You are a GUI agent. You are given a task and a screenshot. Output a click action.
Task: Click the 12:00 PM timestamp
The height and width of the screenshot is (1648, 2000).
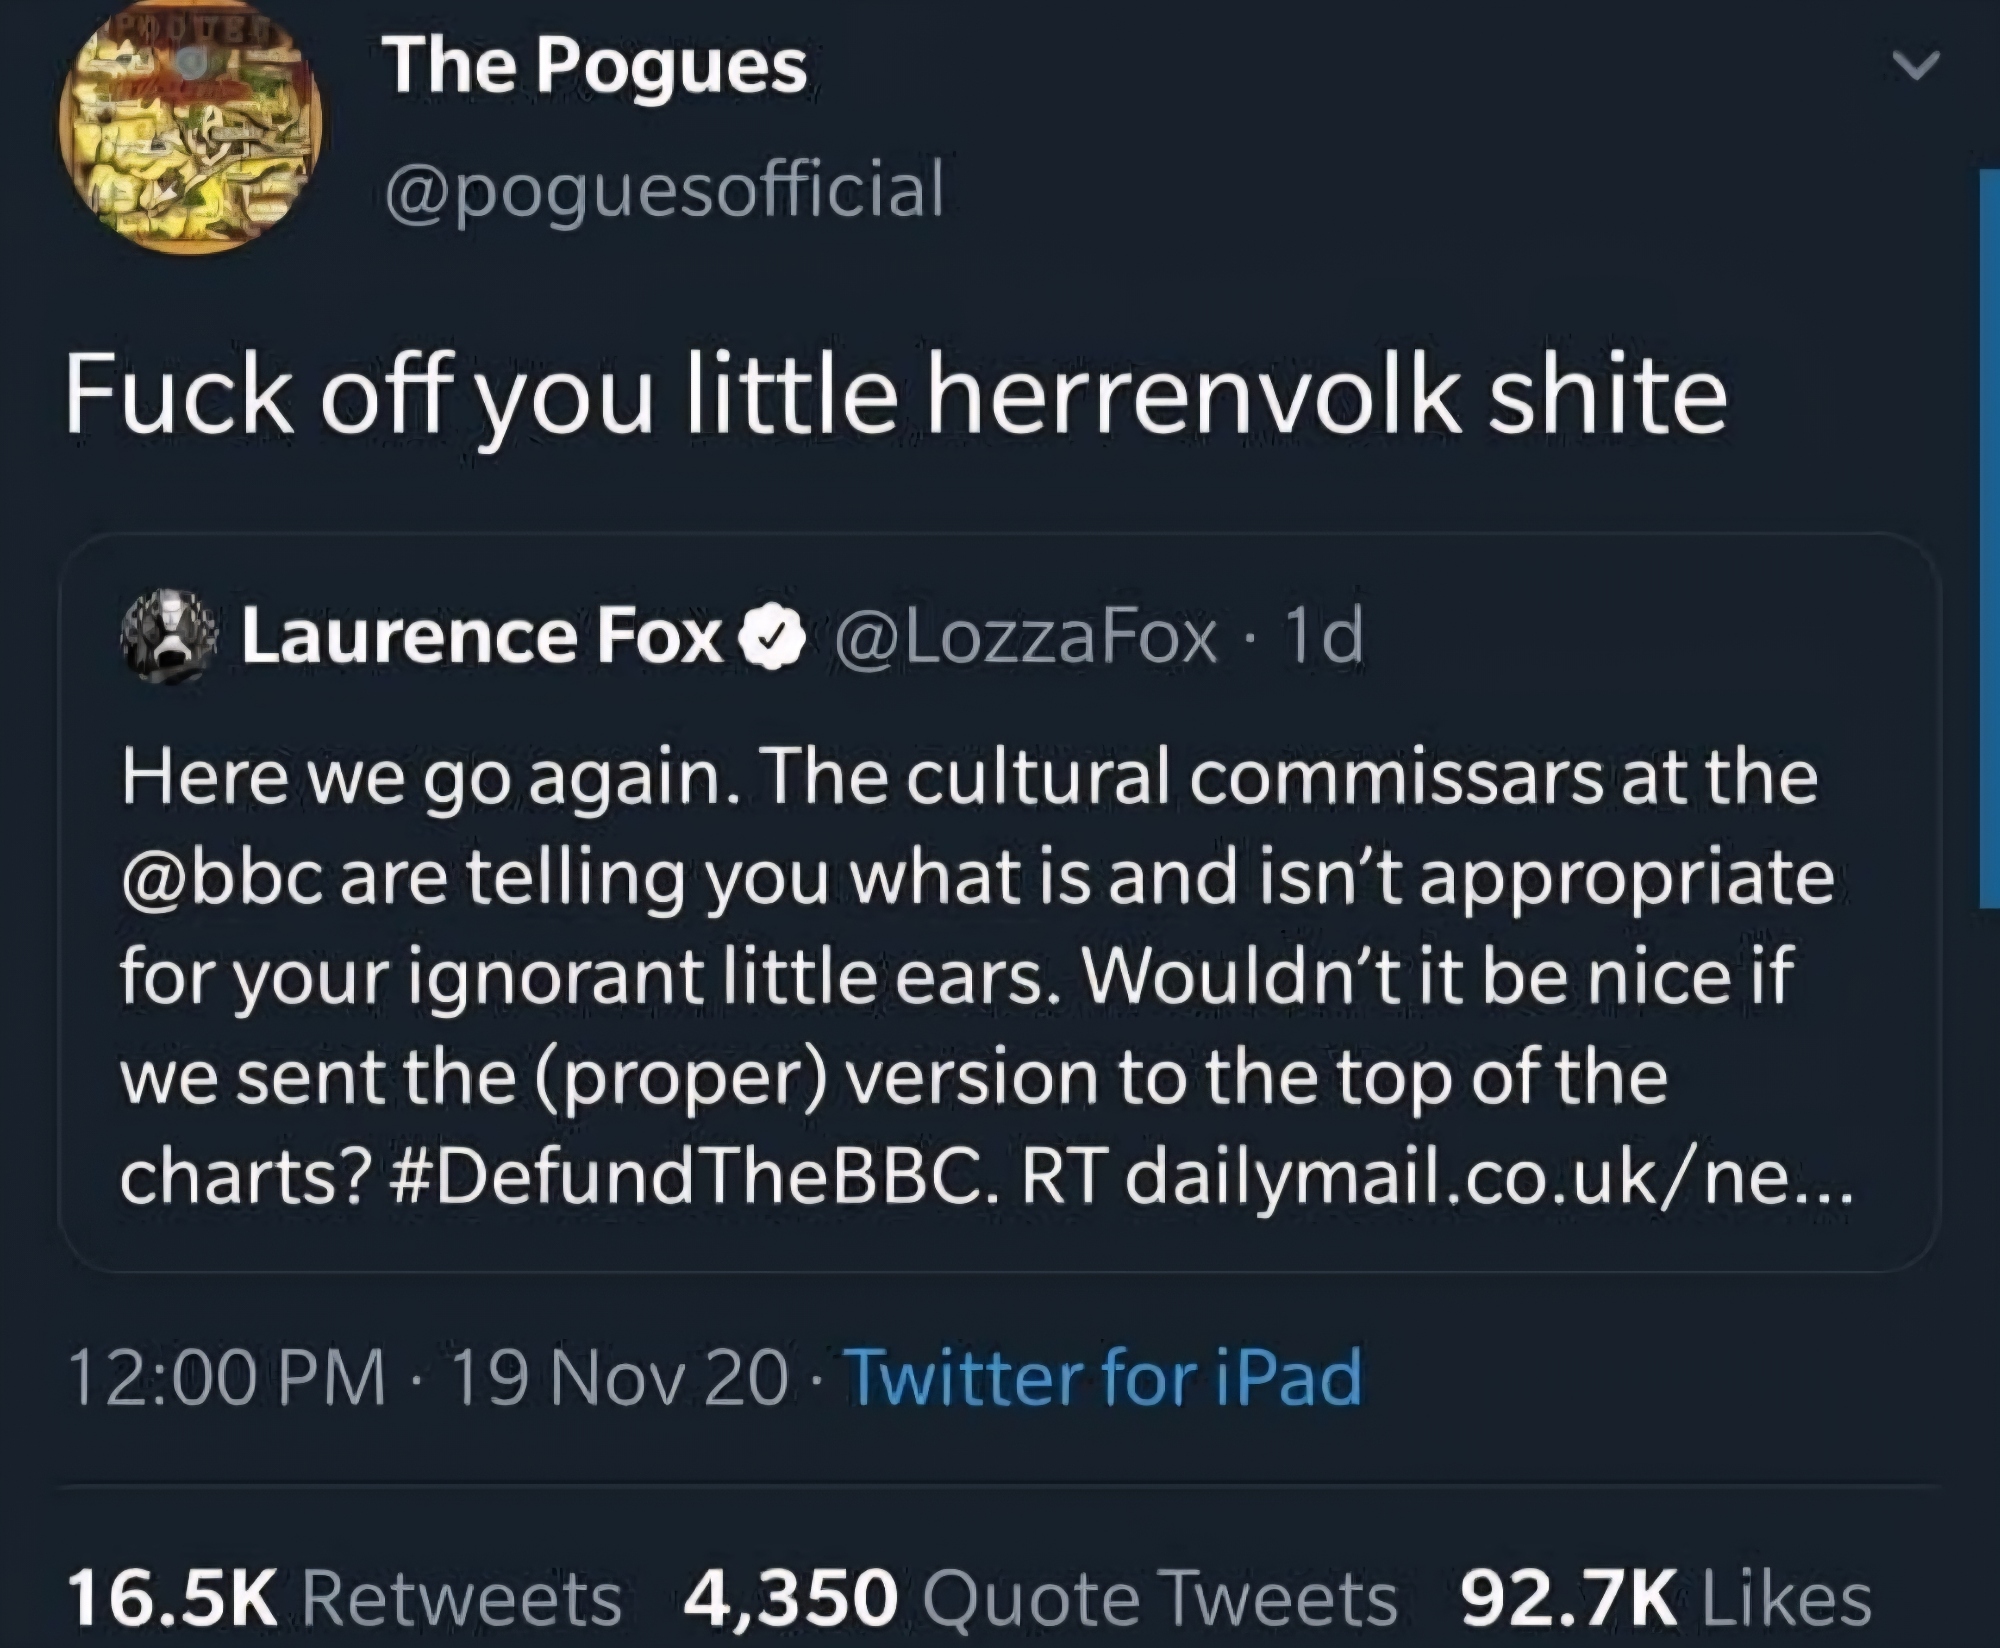pos(227,1378)
